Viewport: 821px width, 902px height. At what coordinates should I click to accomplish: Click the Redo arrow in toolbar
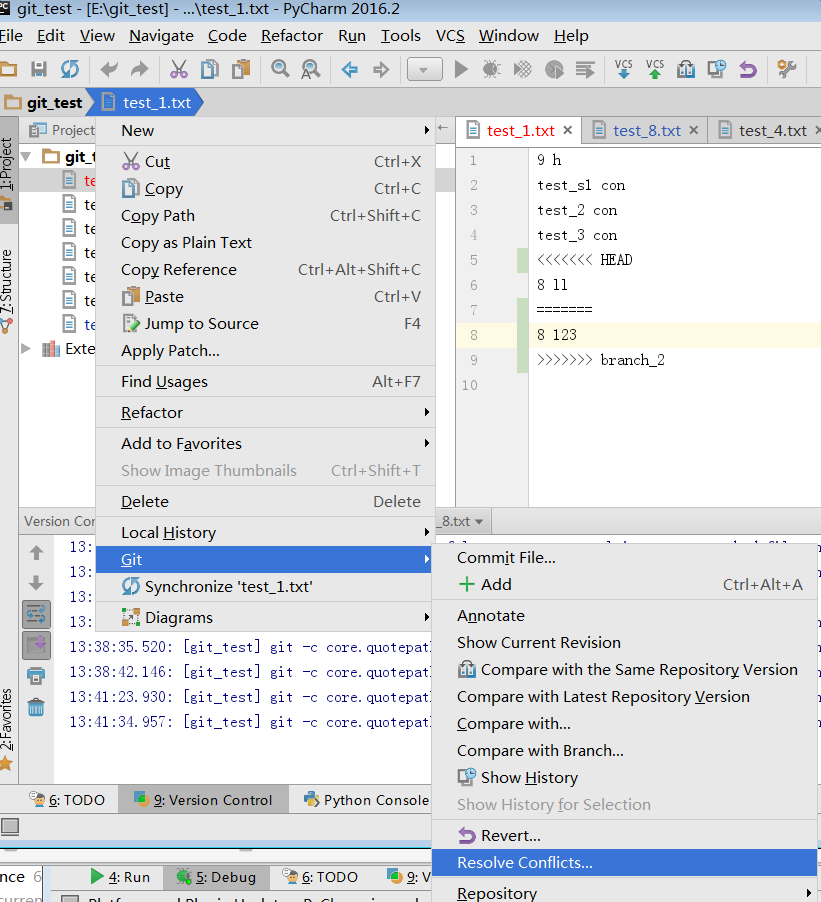(x=139, y=70)
